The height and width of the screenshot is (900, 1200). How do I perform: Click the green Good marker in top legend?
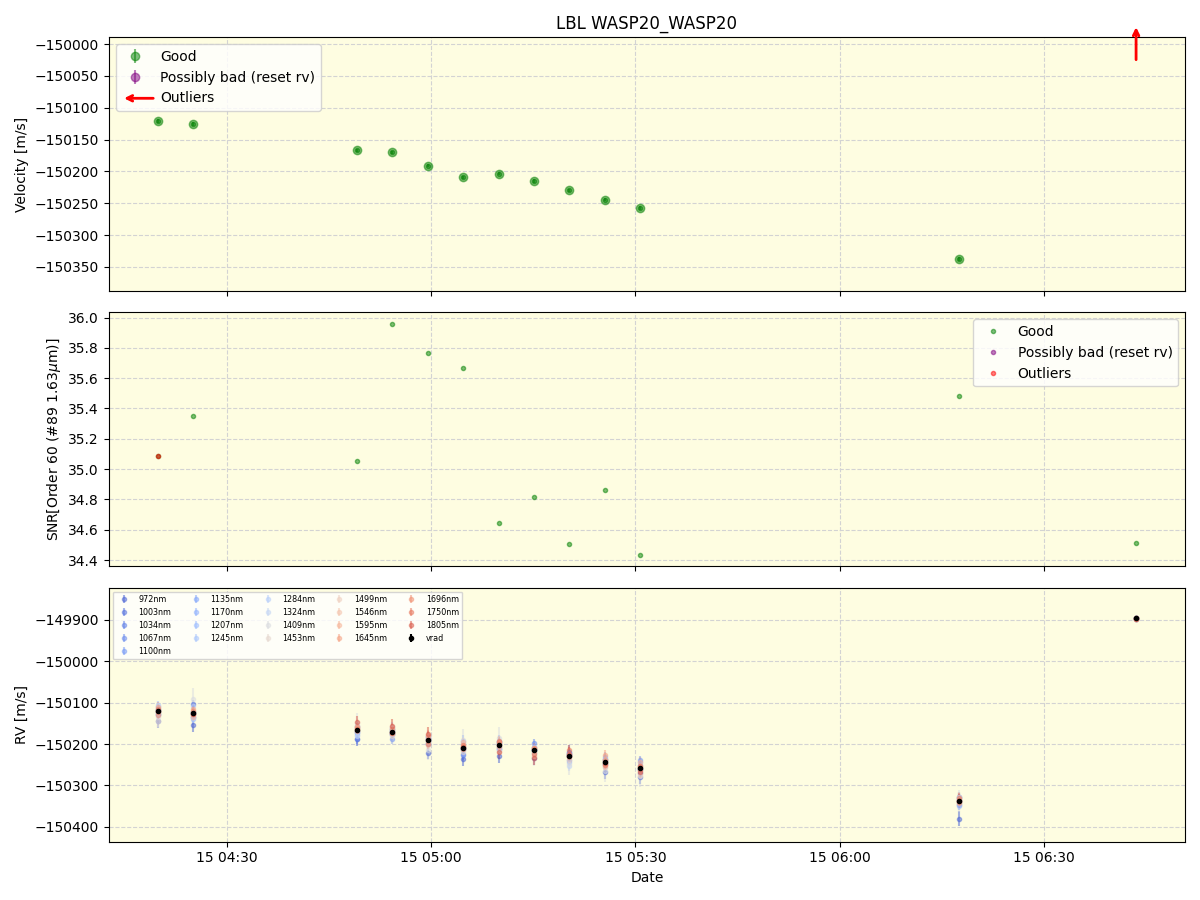(135, 57)
